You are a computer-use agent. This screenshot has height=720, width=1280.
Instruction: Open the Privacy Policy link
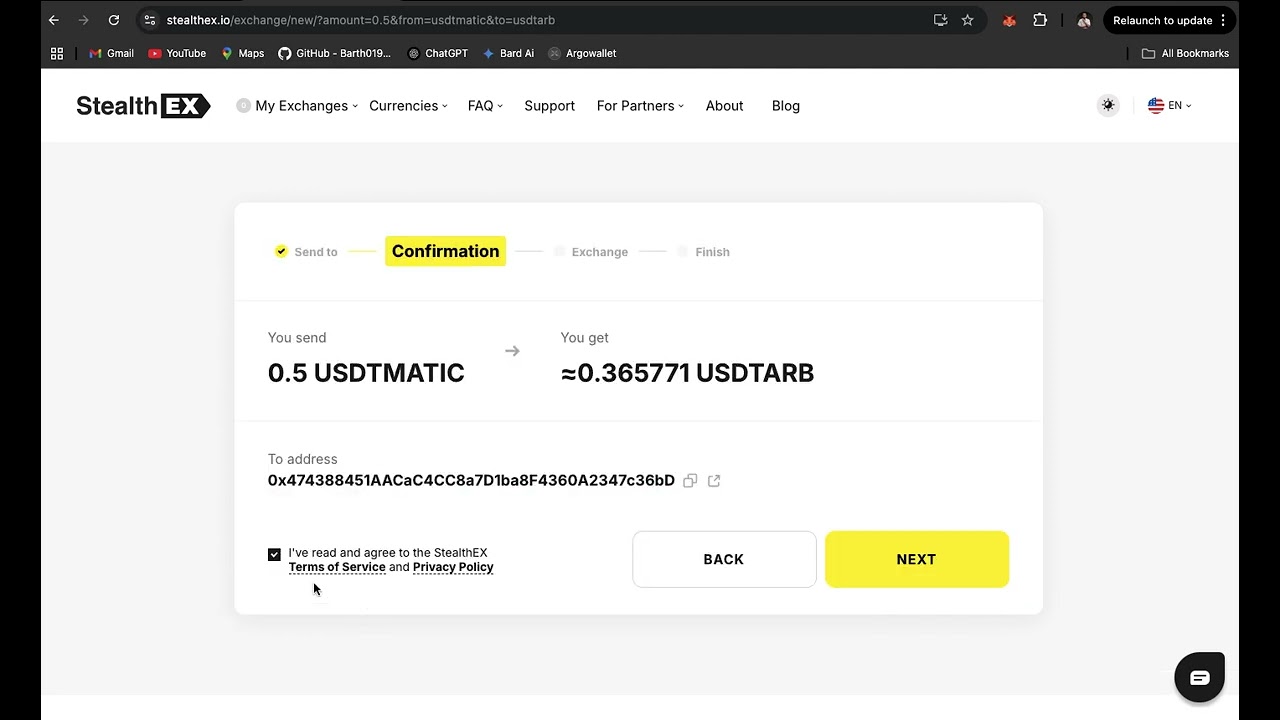pos(453,567)
